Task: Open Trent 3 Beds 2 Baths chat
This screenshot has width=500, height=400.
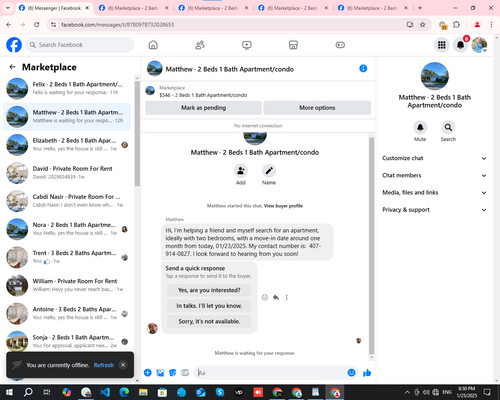Action: [67, 257]
